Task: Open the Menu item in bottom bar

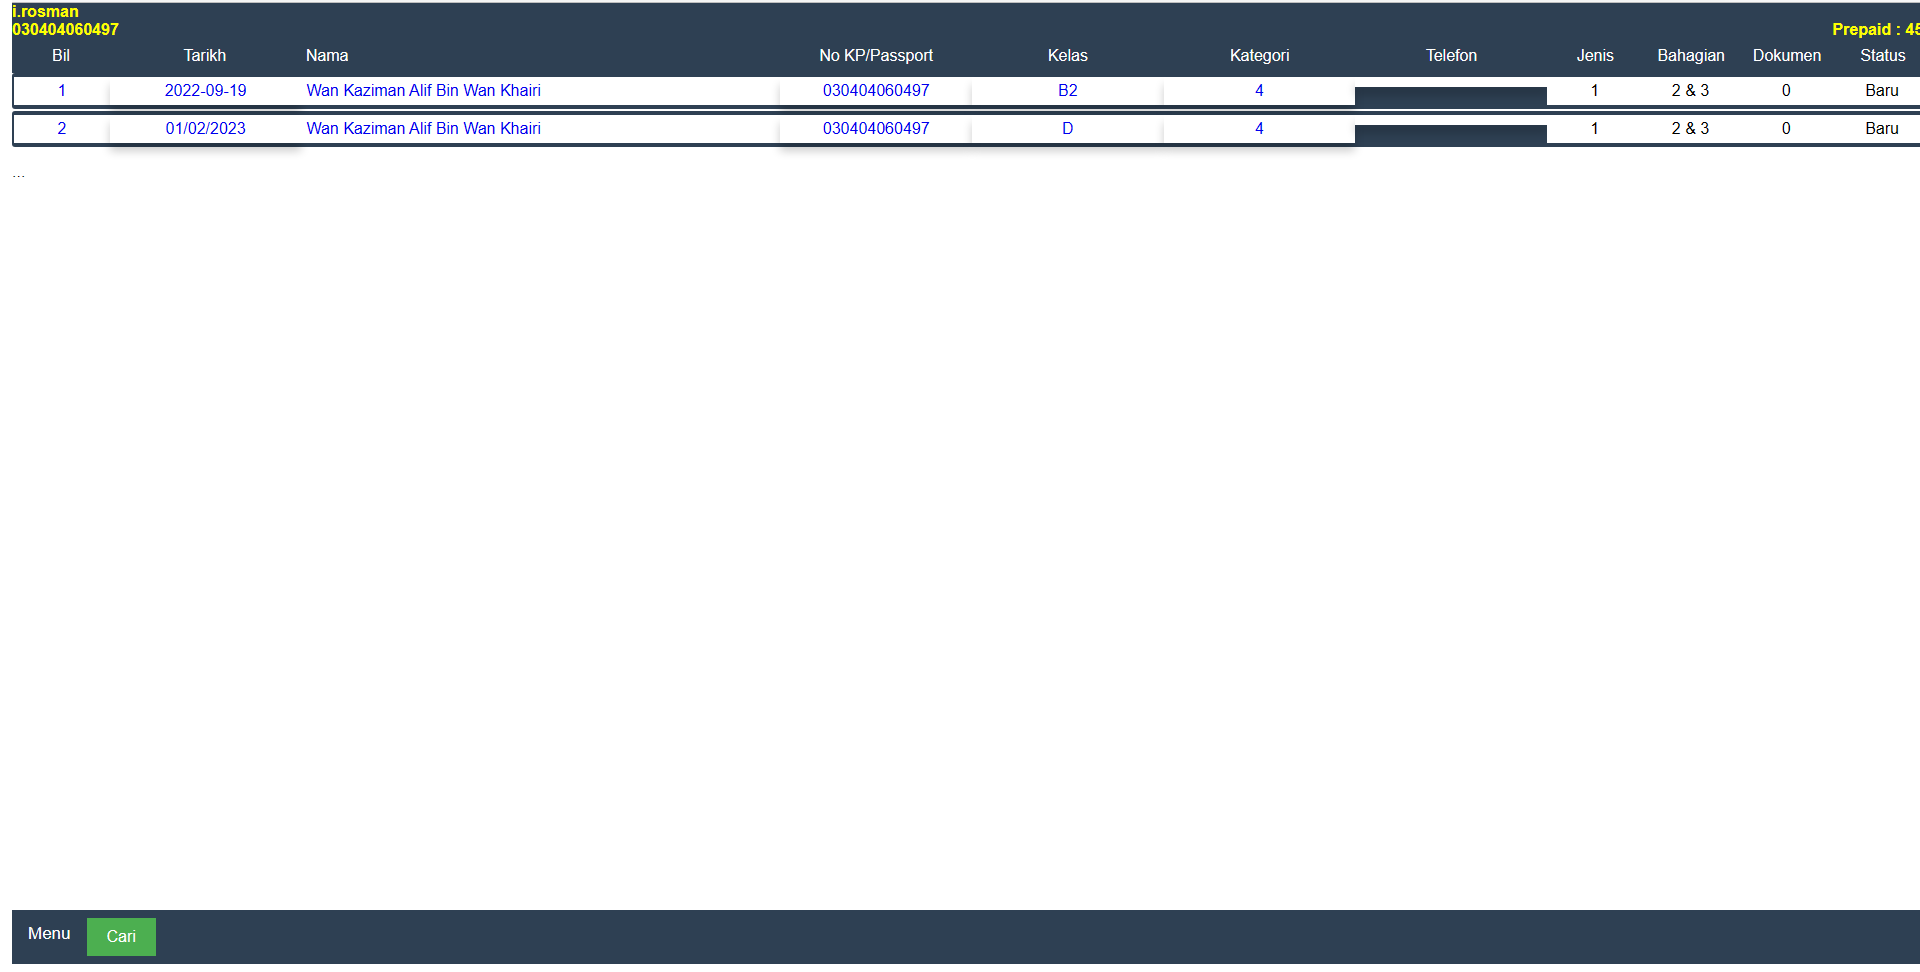Action: pos(49,934)
